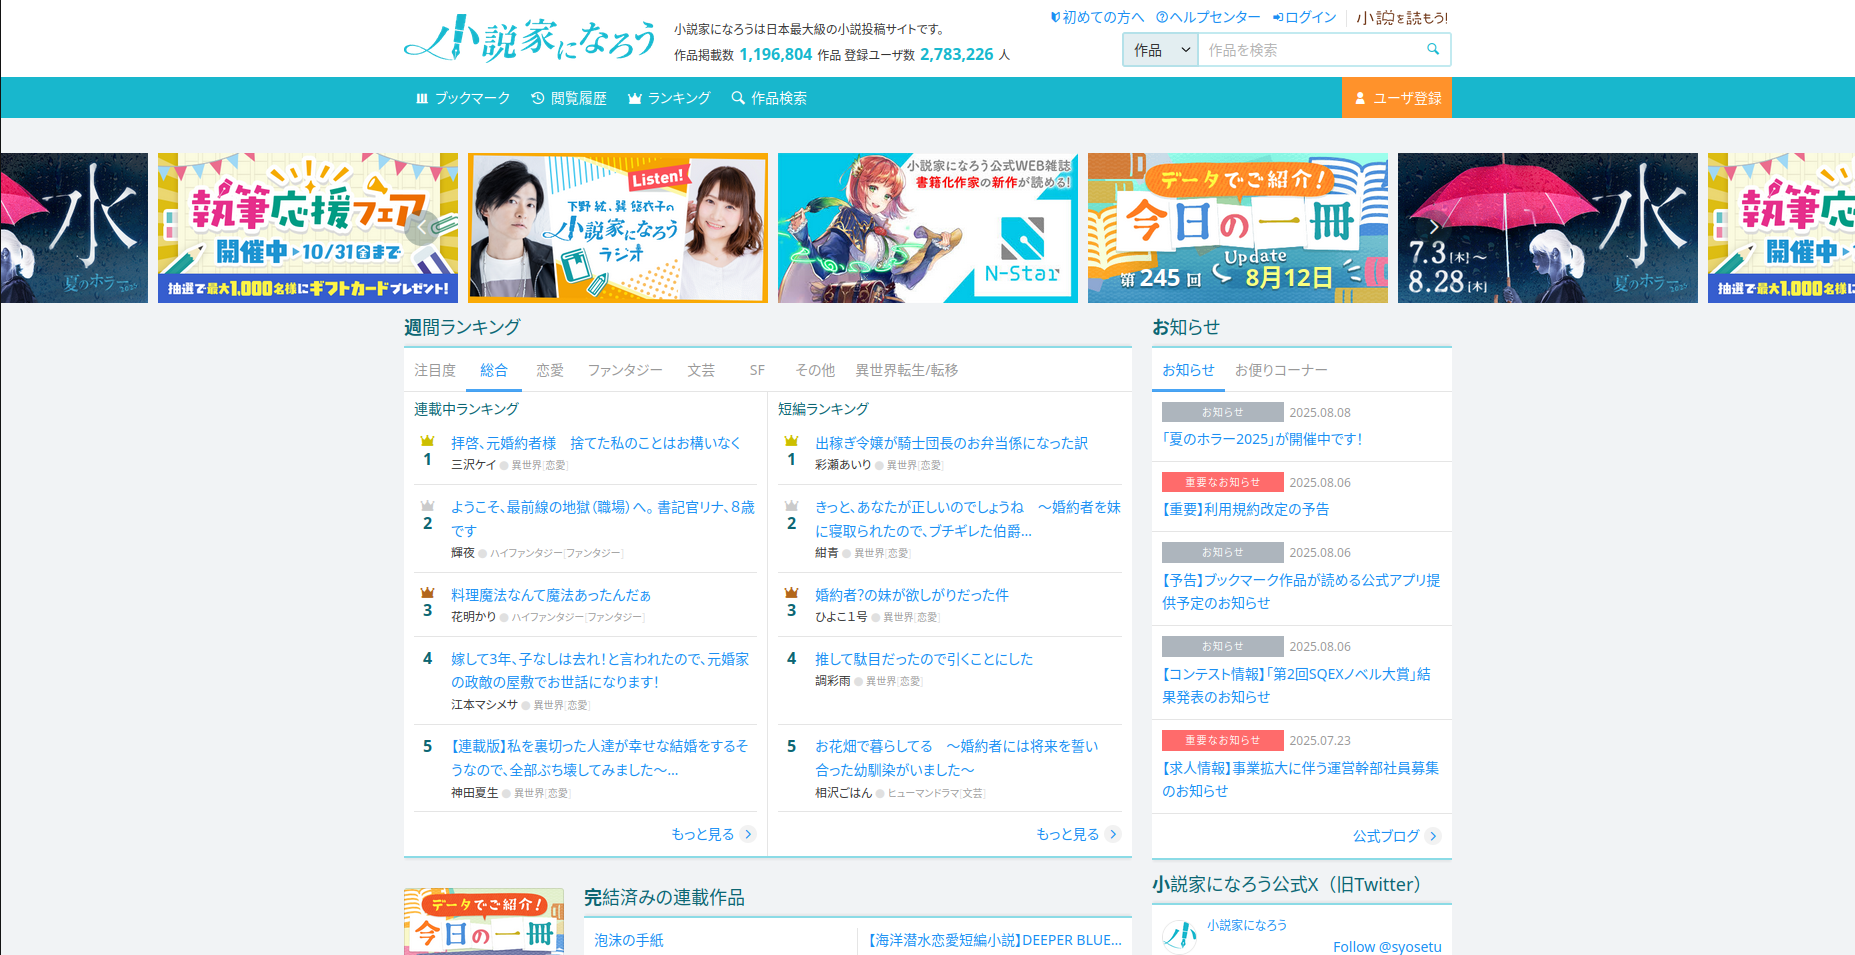Click もっと見る under 連載中ランキング

pyautogui.click(x=713, y=834)
